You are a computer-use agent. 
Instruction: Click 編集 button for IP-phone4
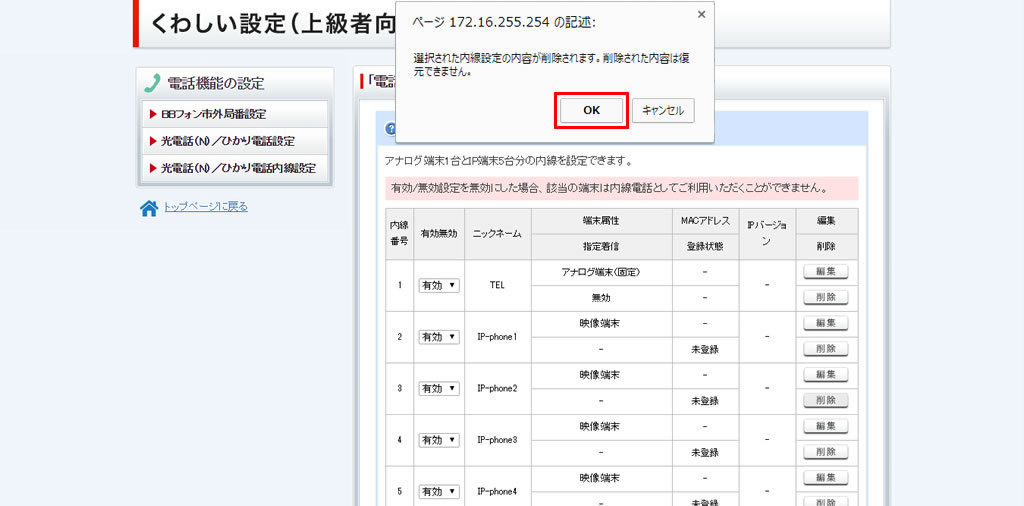pyautogui.click(x=825, y=478)
